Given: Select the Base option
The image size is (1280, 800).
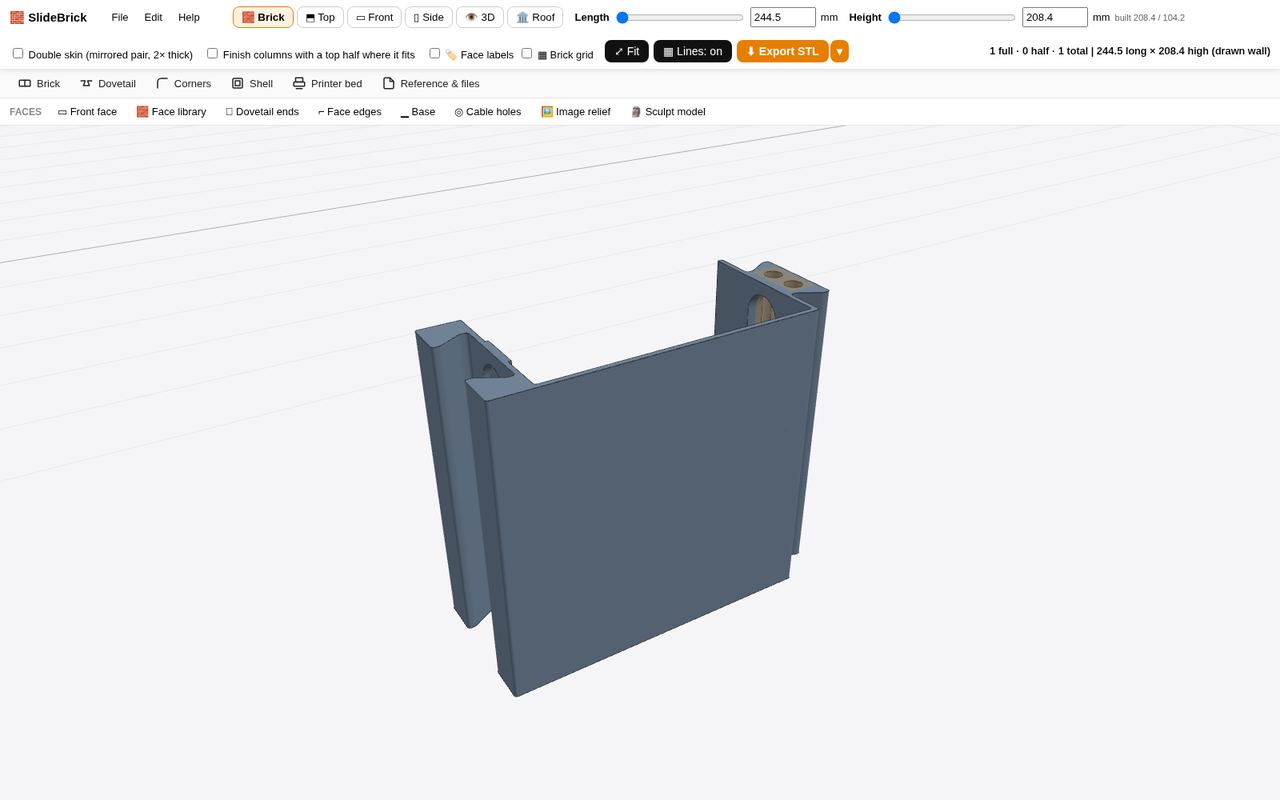Looking at the screenshot, I should pyautogui.click(x=418, y=112).
